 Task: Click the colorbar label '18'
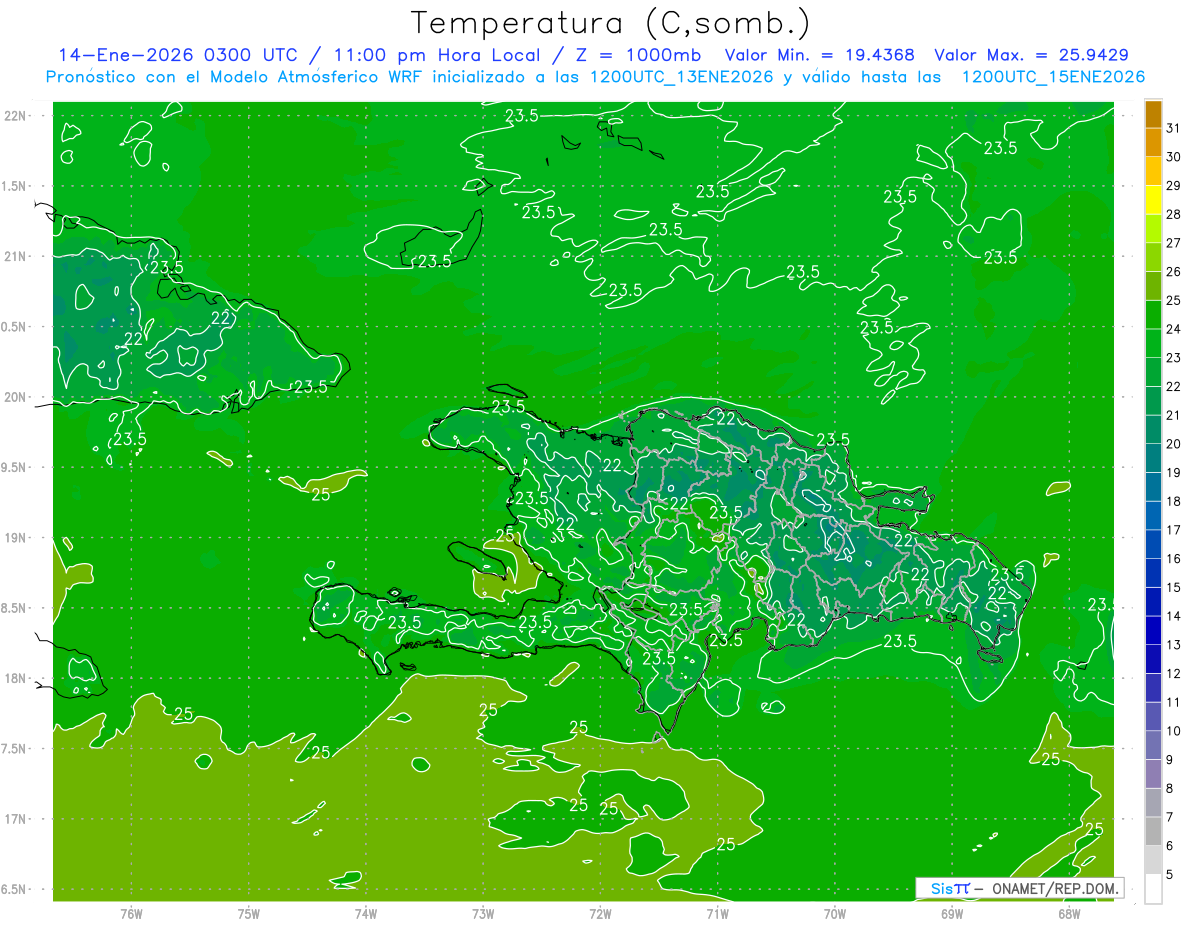pyautogui.click(x=1173, y=501)
